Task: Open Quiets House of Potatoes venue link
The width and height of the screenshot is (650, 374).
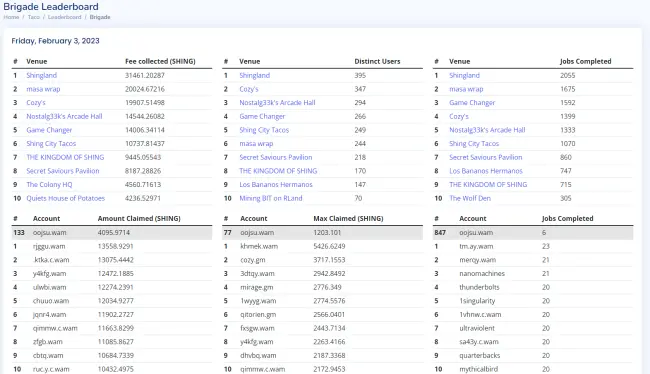Action: pos(65,199)
